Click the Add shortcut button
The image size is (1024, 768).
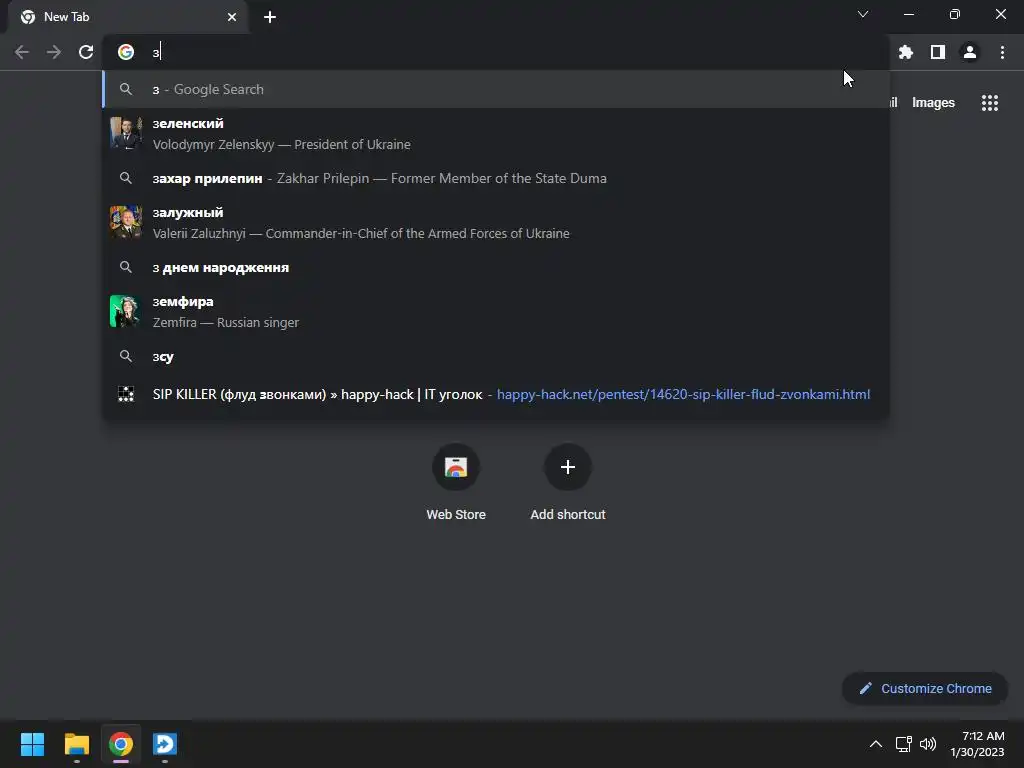click(568, 482)
